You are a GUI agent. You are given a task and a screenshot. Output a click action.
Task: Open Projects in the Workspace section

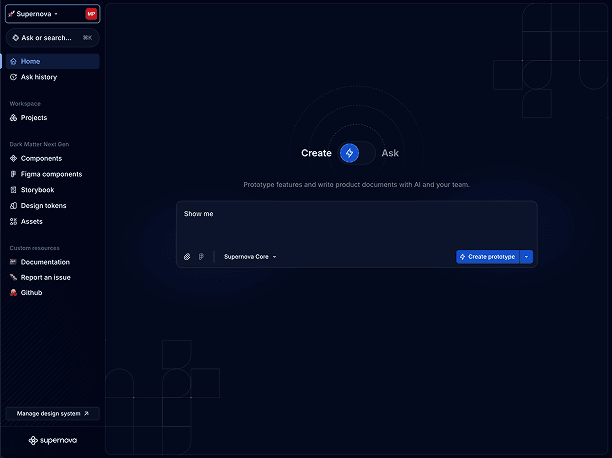click(33, 118)
